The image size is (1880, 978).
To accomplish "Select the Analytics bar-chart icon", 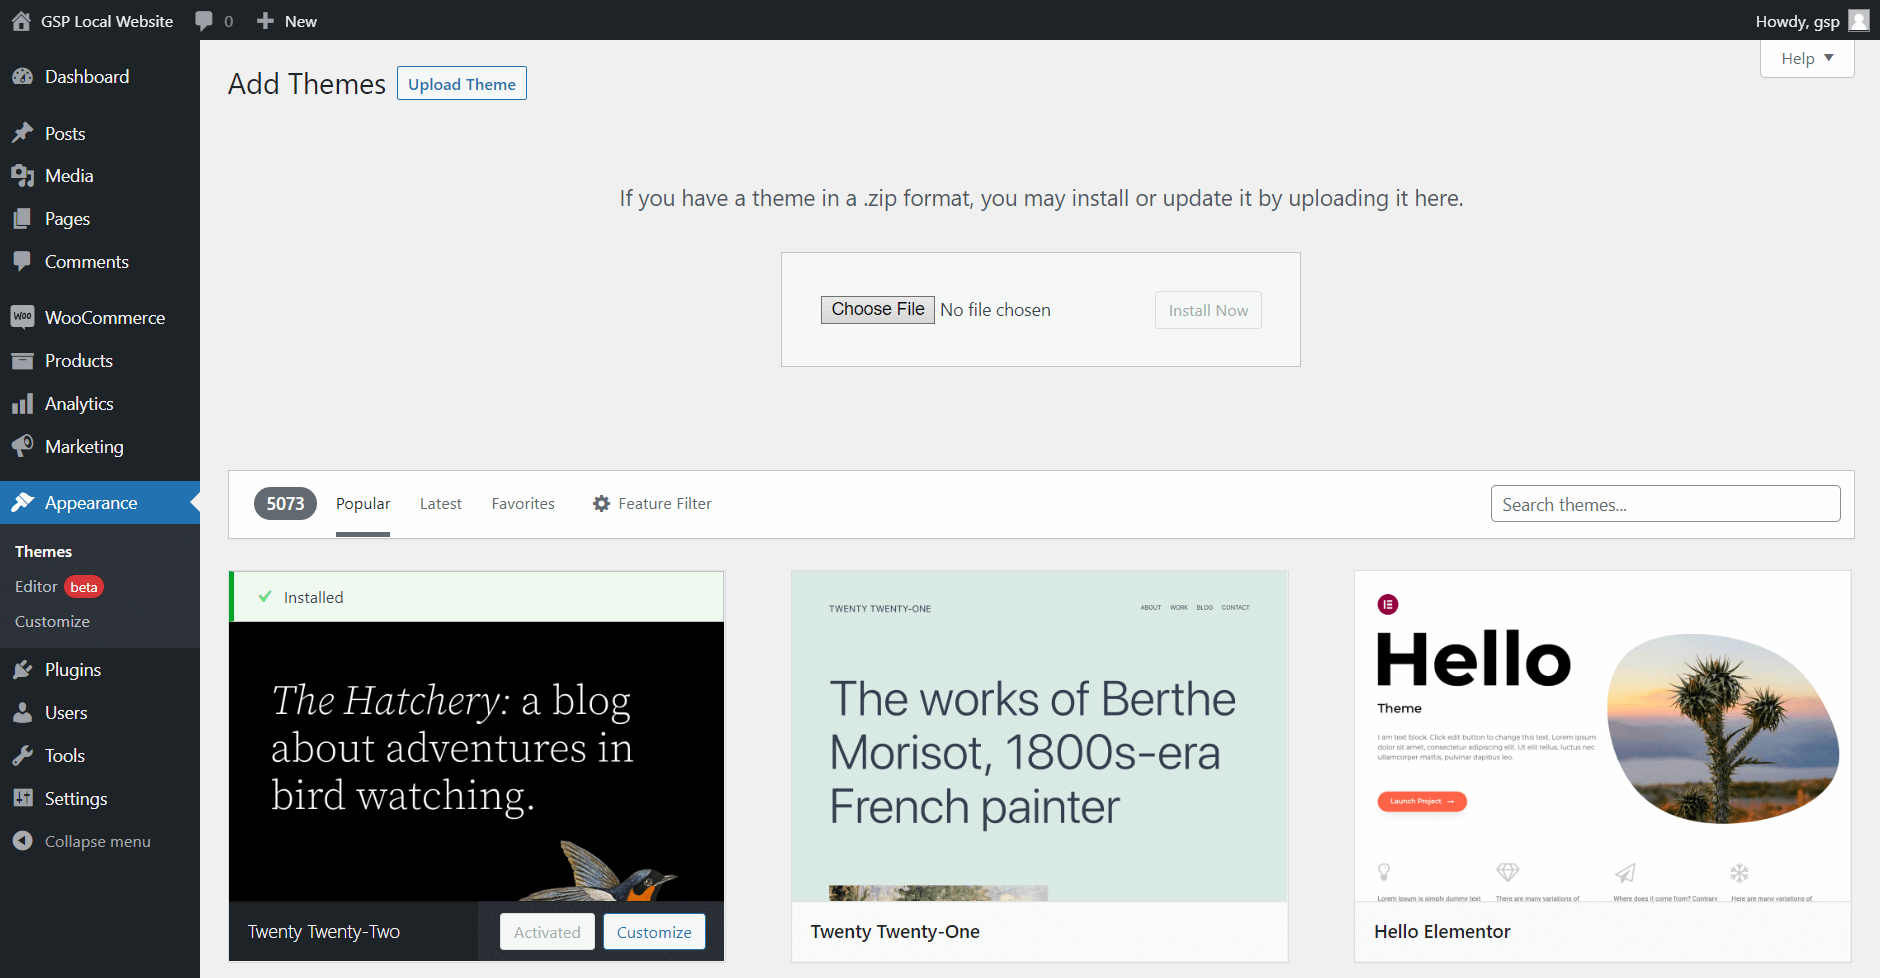I will coord(24,403).
